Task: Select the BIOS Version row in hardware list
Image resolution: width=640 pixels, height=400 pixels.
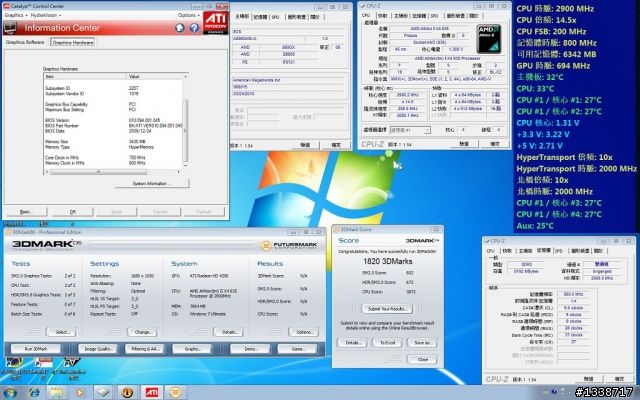Action: 113,120
